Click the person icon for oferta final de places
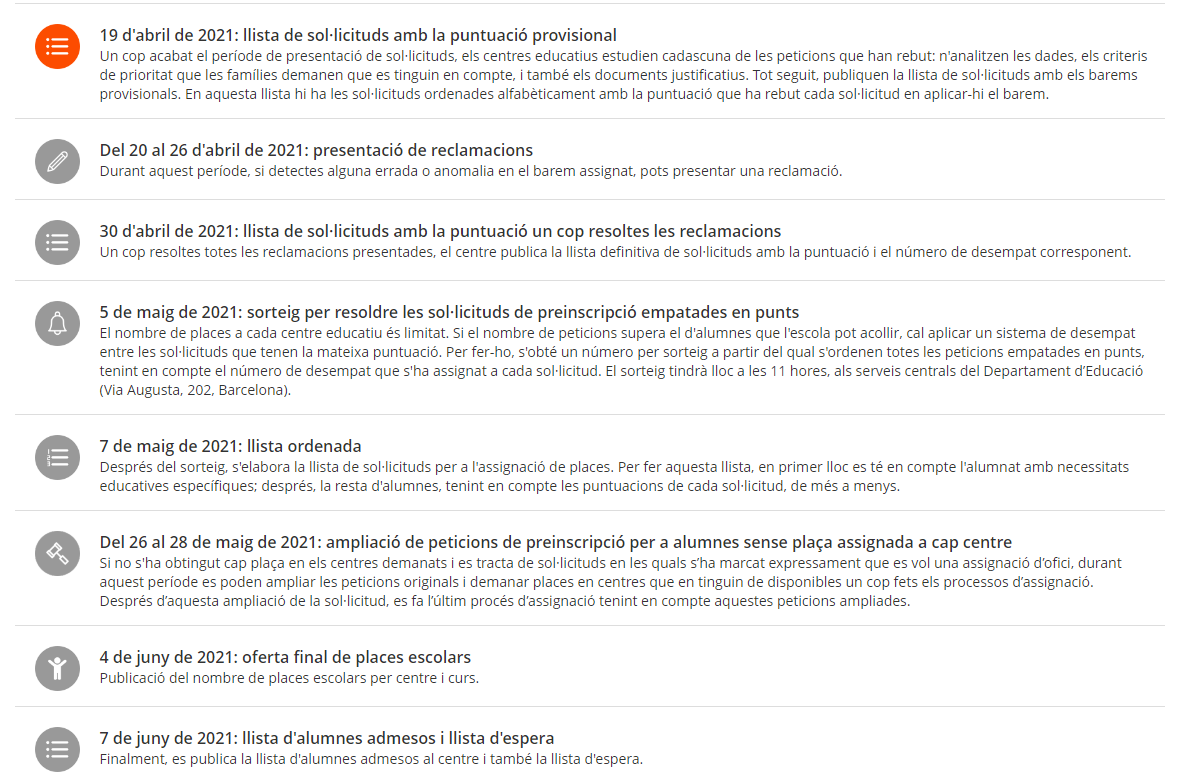The image size is (1181, 783). coord(57,668)
